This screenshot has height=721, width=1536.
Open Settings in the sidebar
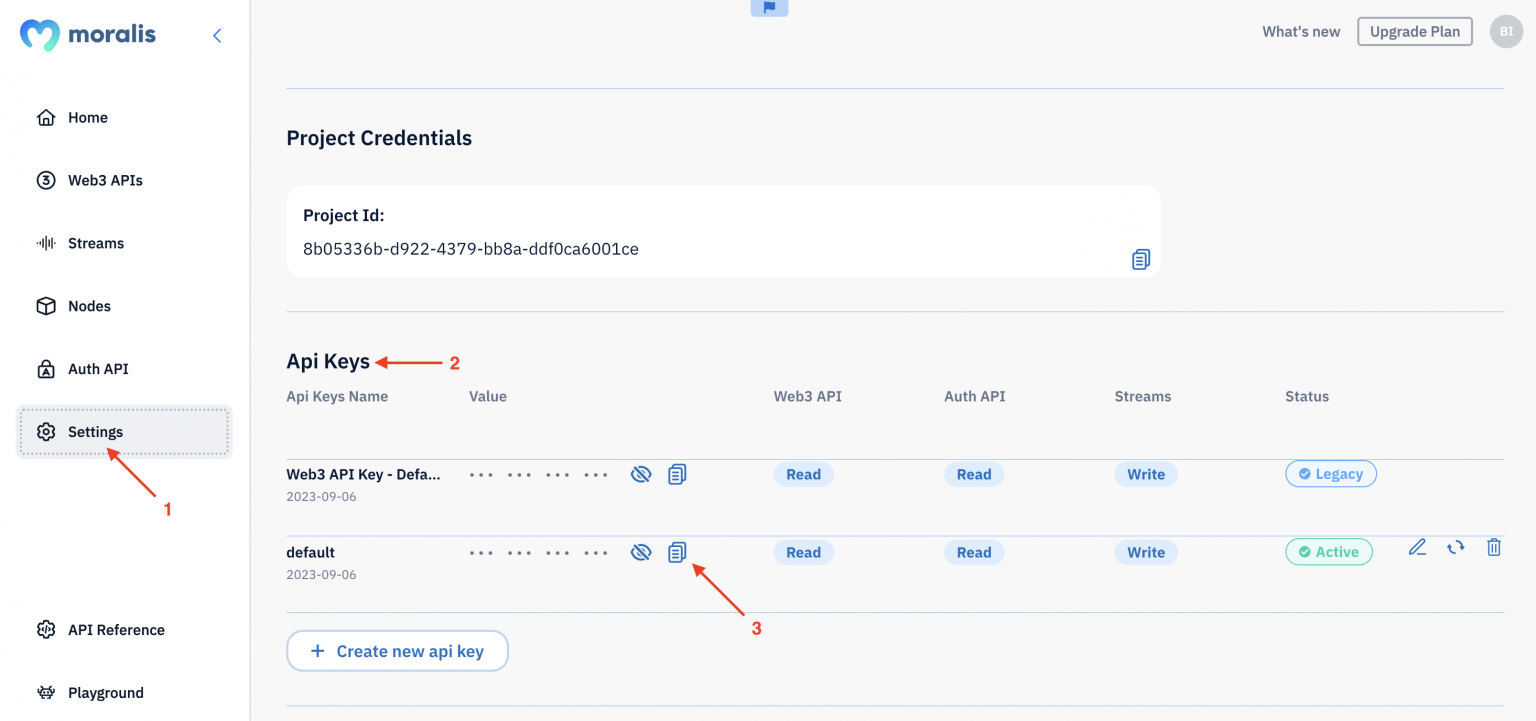coord(124,432)
